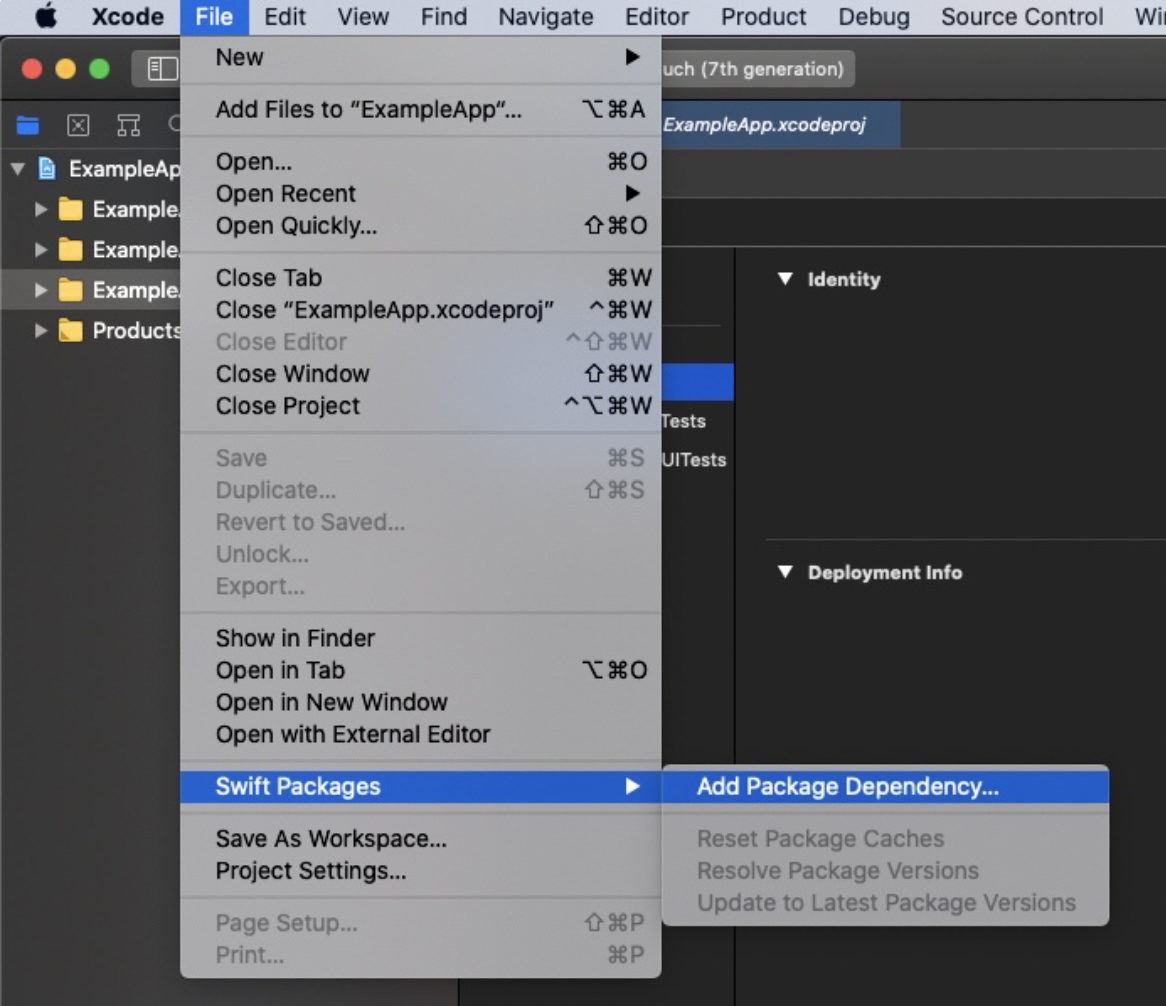Select the Products folder row
Viewport: 1166px width, 1006px height.
coord(91,330)
